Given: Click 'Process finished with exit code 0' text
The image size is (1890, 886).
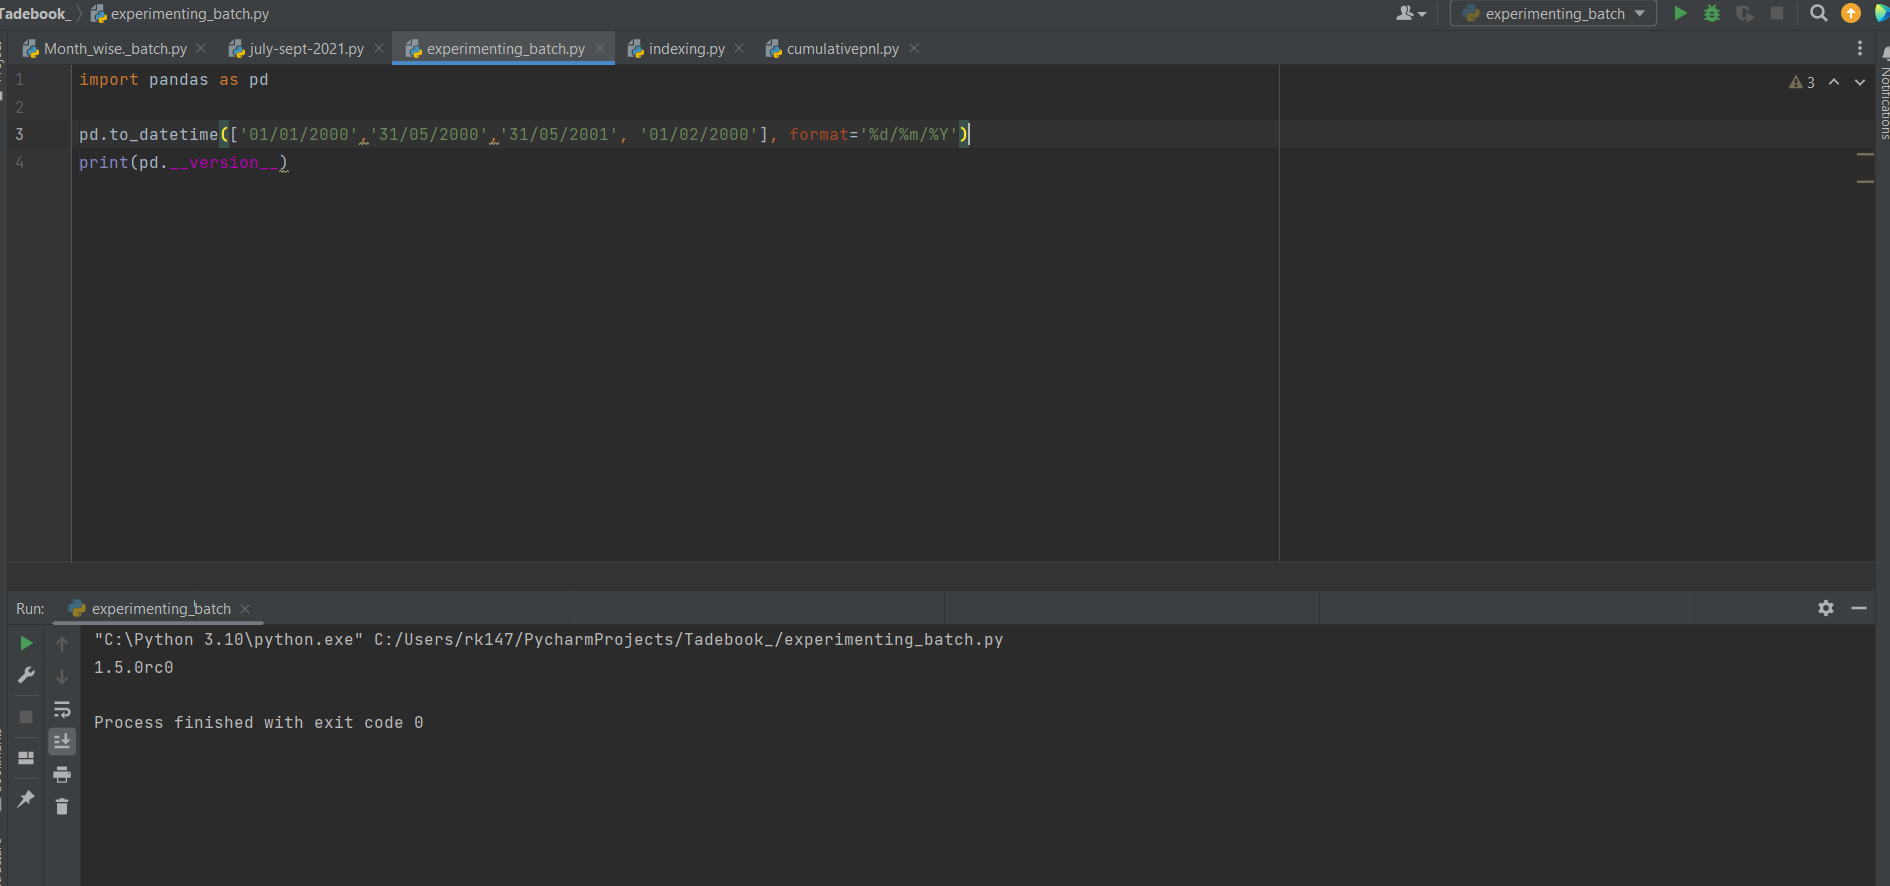Looking at the screenshot, I should tap(258, 722).
